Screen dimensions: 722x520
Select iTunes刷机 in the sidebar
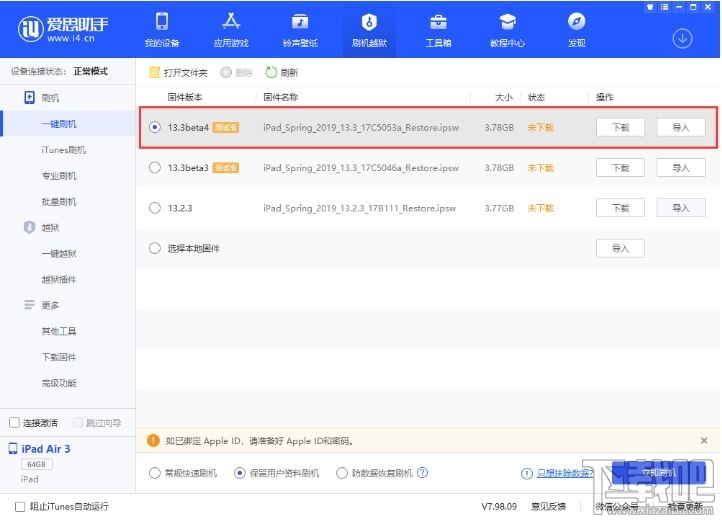(64, 150)
